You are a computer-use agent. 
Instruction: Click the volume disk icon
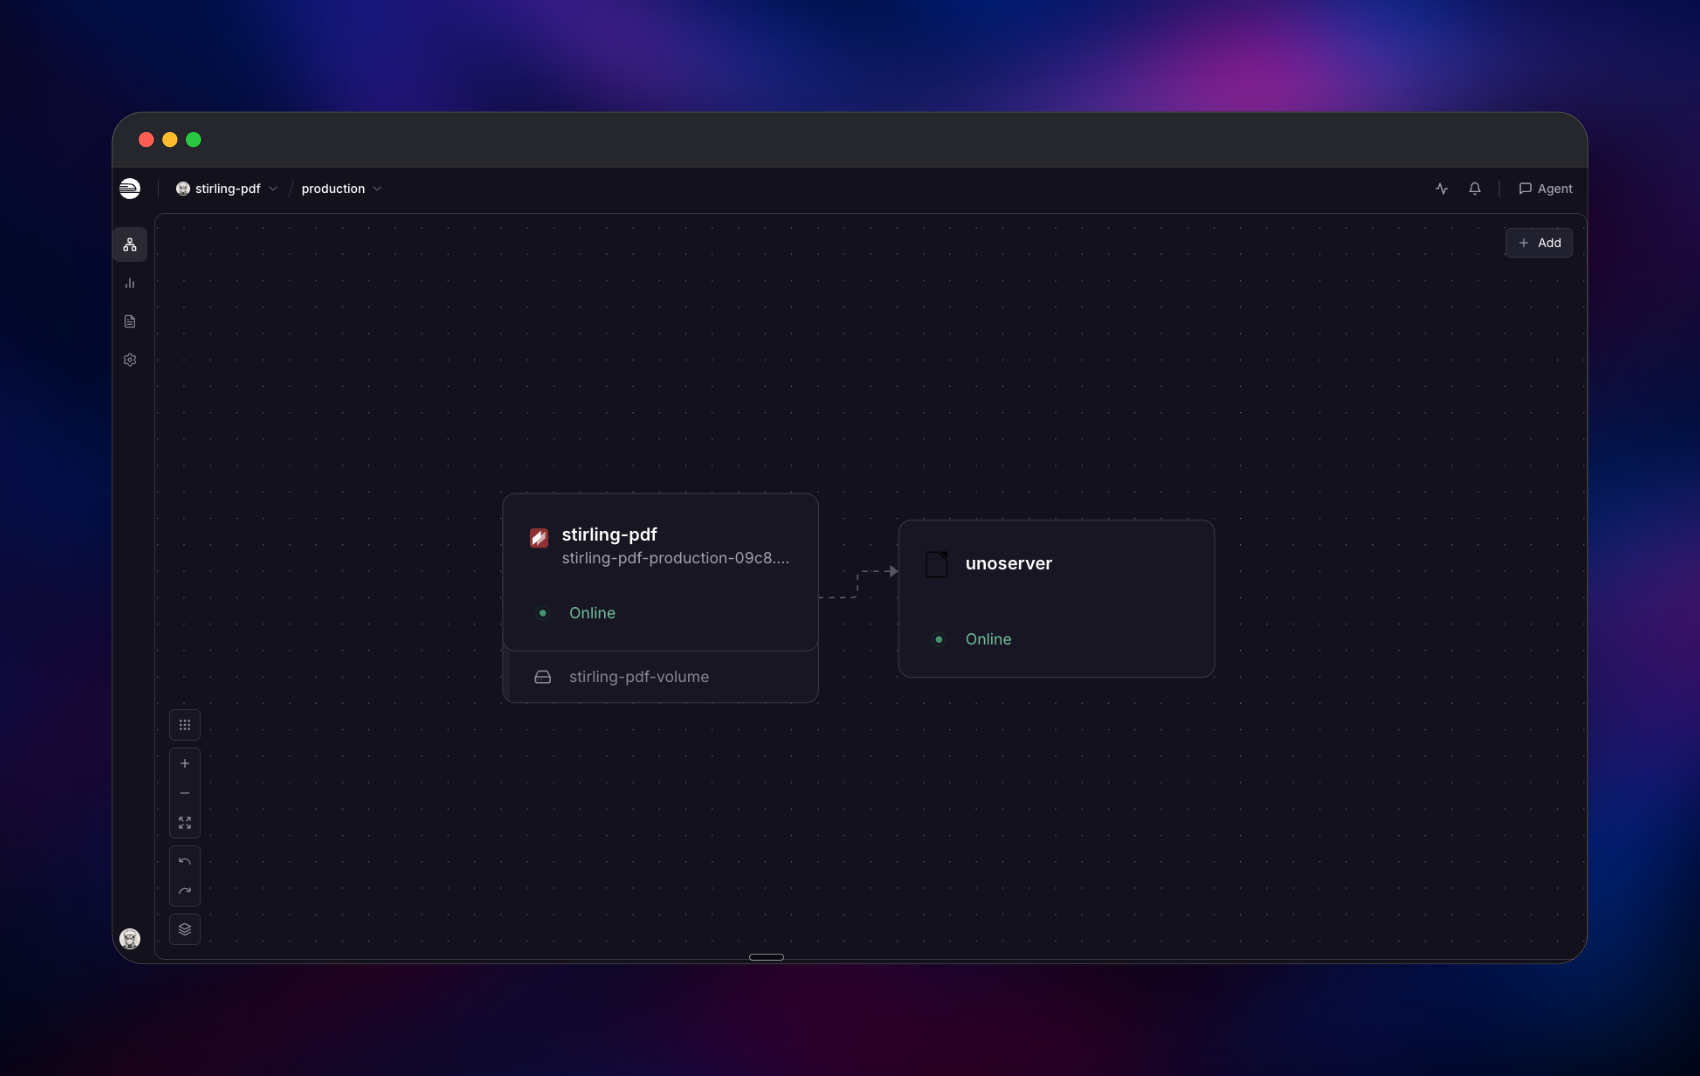pyautogui.click(x=543, y=677)
